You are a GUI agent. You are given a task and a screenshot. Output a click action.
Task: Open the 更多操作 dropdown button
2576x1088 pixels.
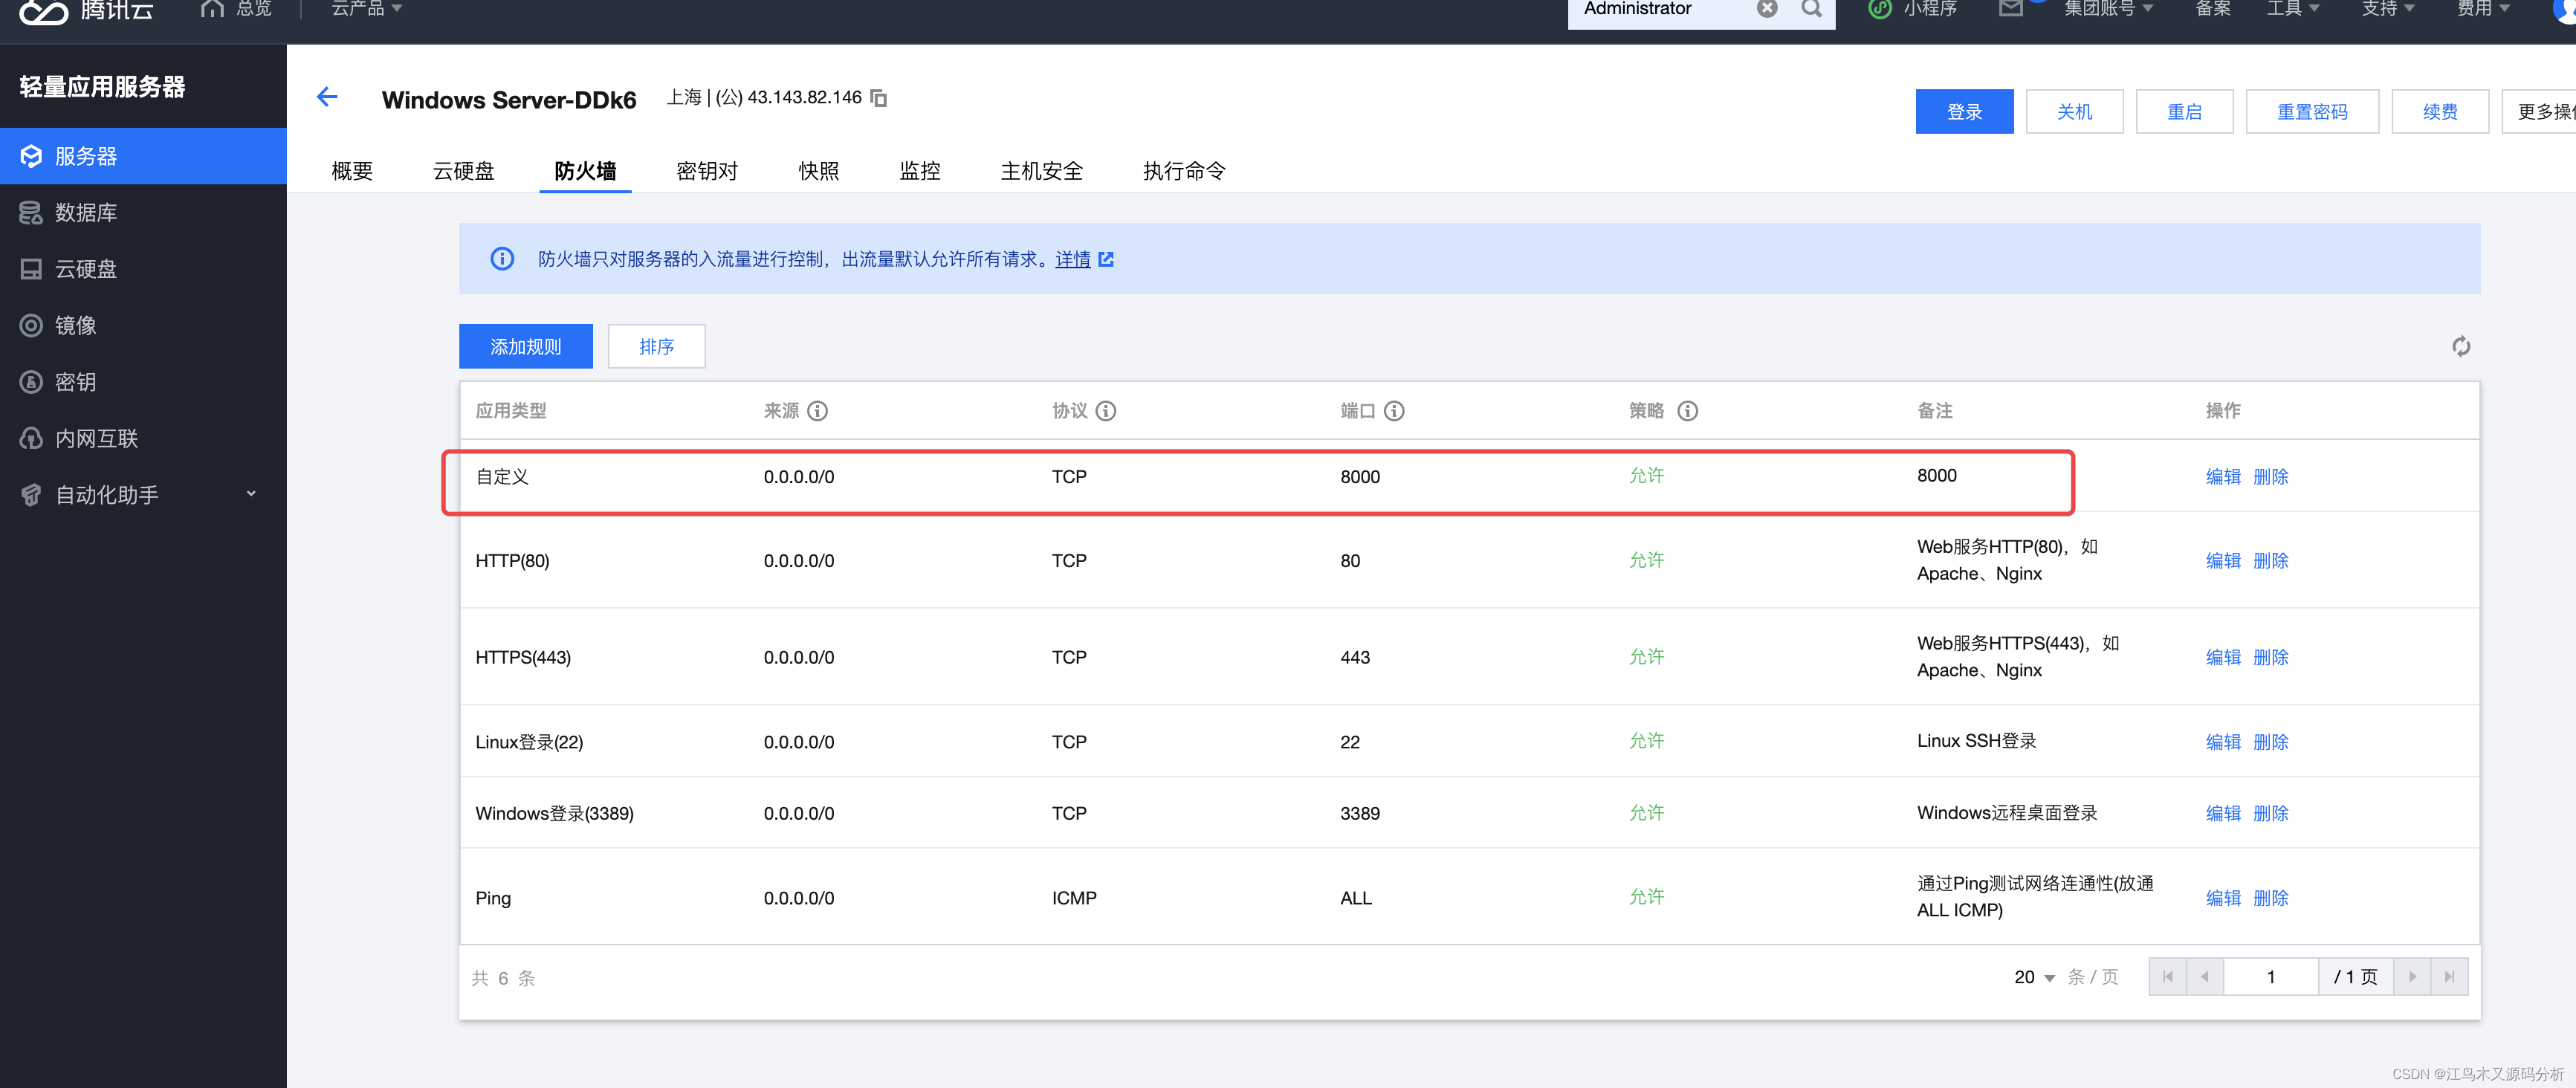2539,111
